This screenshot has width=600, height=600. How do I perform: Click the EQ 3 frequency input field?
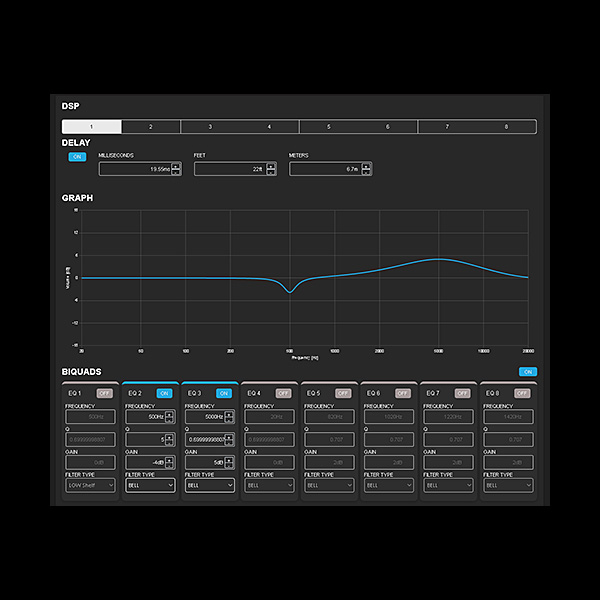coord(204,416)
